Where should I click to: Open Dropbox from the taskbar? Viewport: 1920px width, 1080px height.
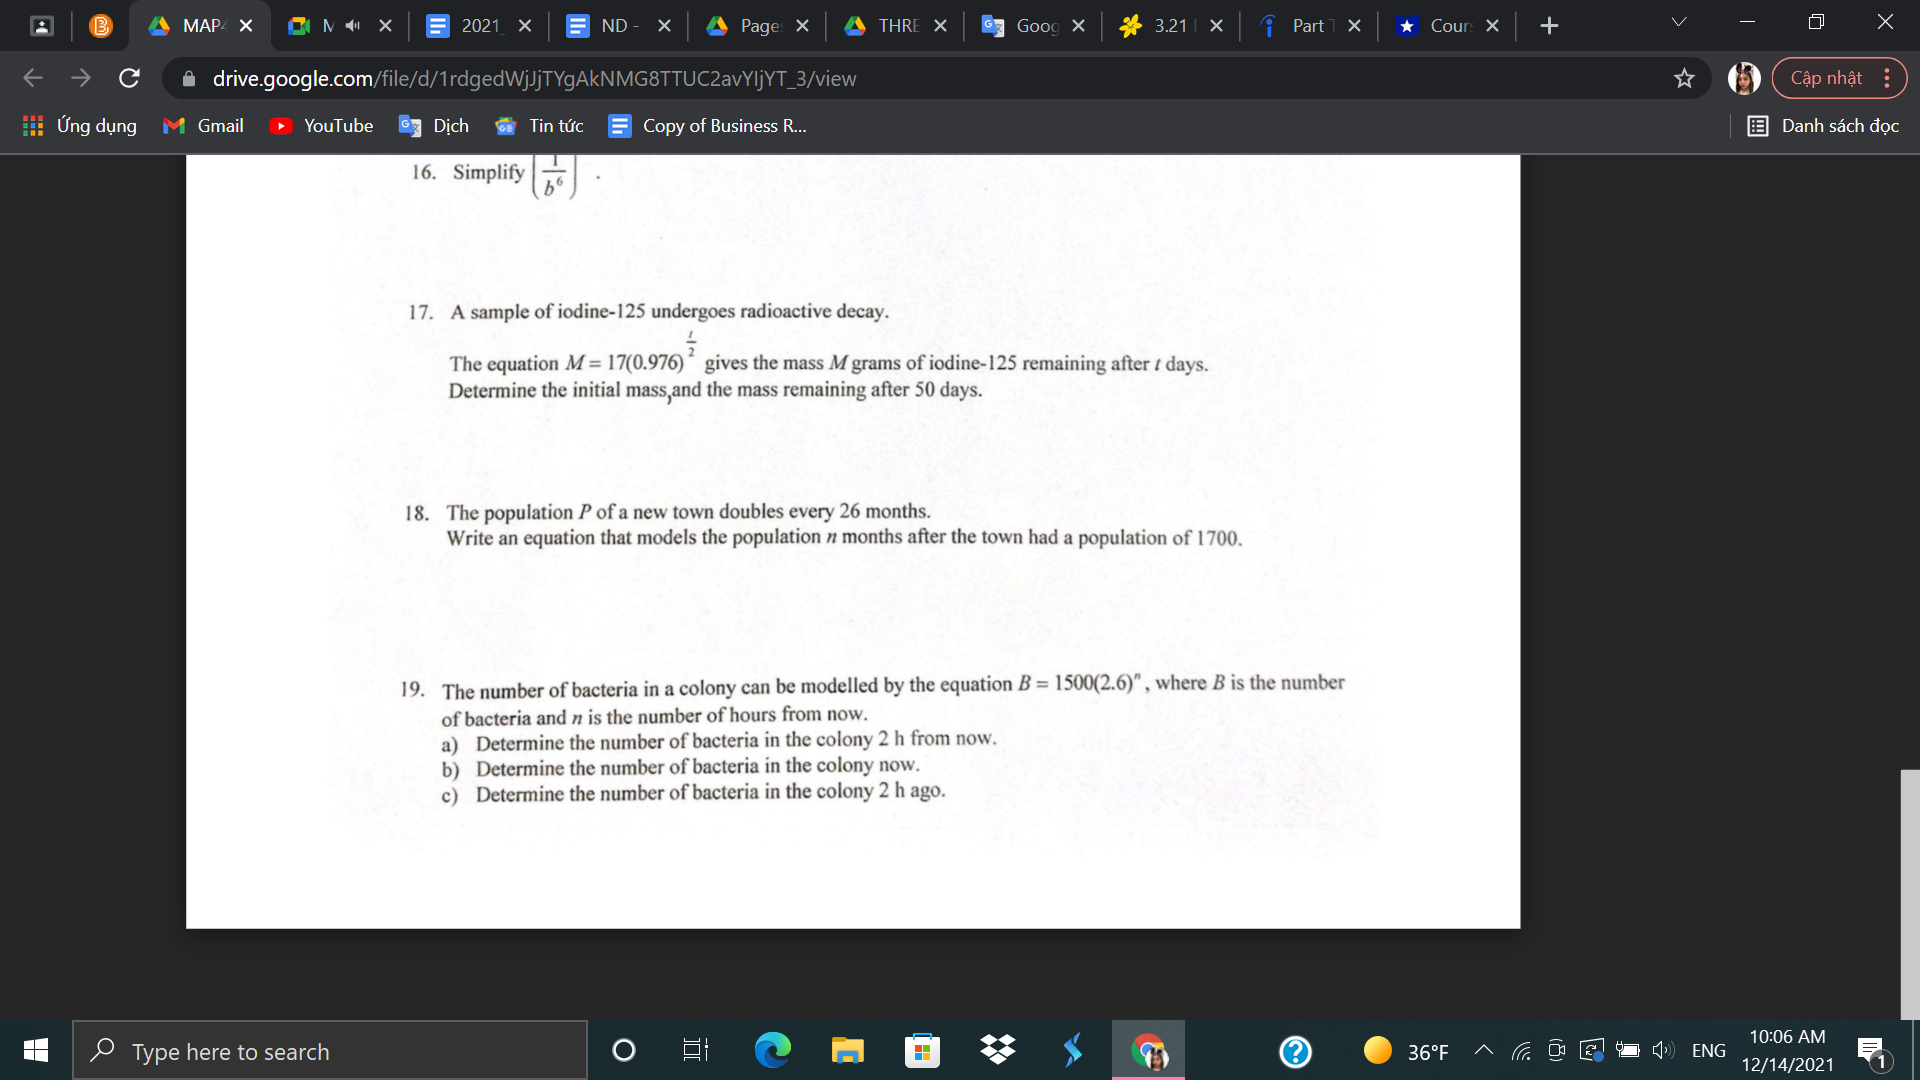click(998, 1050)
